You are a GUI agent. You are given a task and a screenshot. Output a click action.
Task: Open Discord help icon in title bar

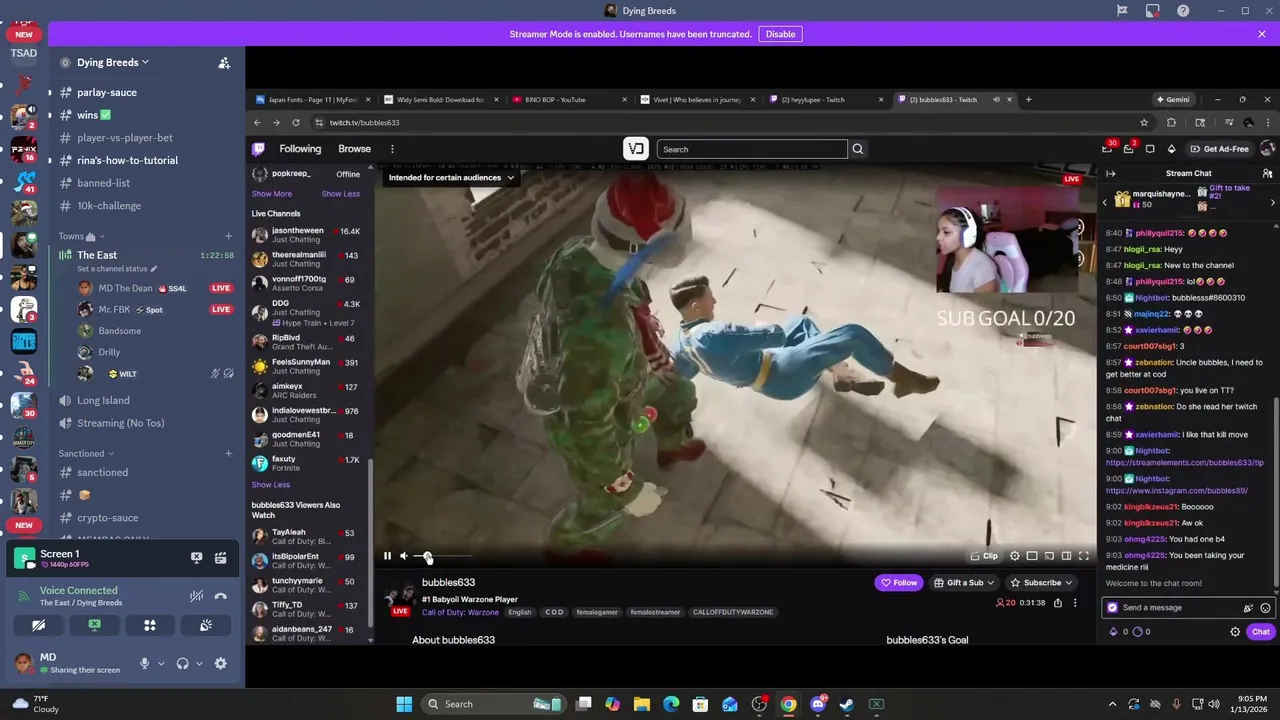pos(1184,11)
